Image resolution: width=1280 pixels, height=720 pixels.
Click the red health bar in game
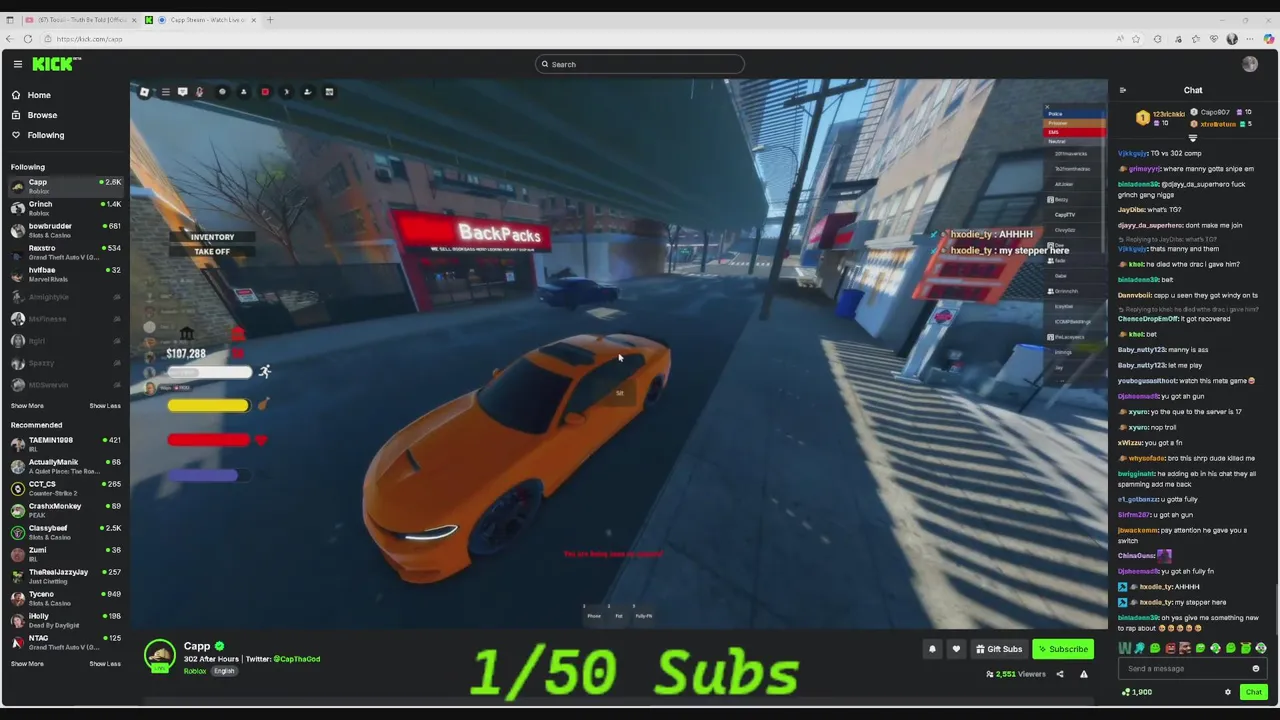click(x=208, y=439)
